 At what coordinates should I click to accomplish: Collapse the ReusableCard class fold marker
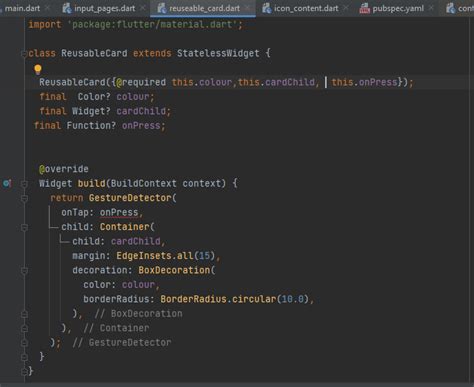coord(24,53)
